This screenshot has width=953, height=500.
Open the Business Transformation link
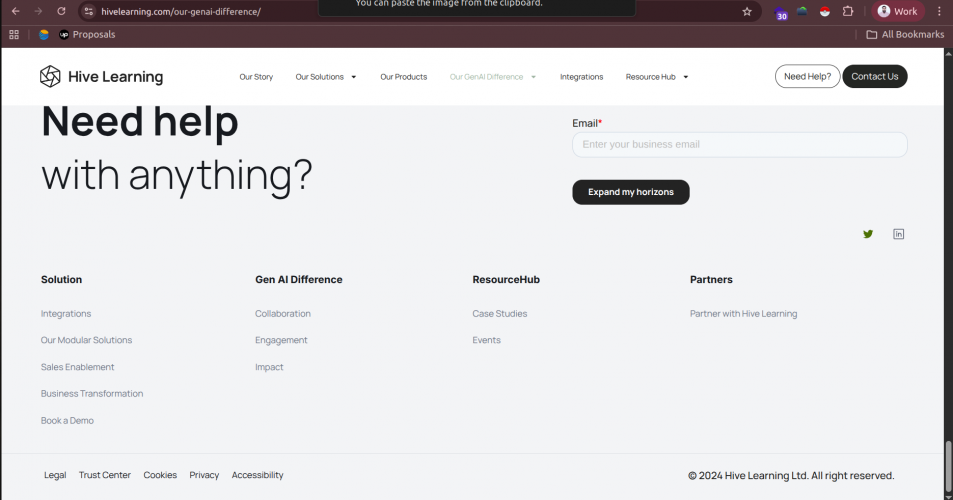92,394
